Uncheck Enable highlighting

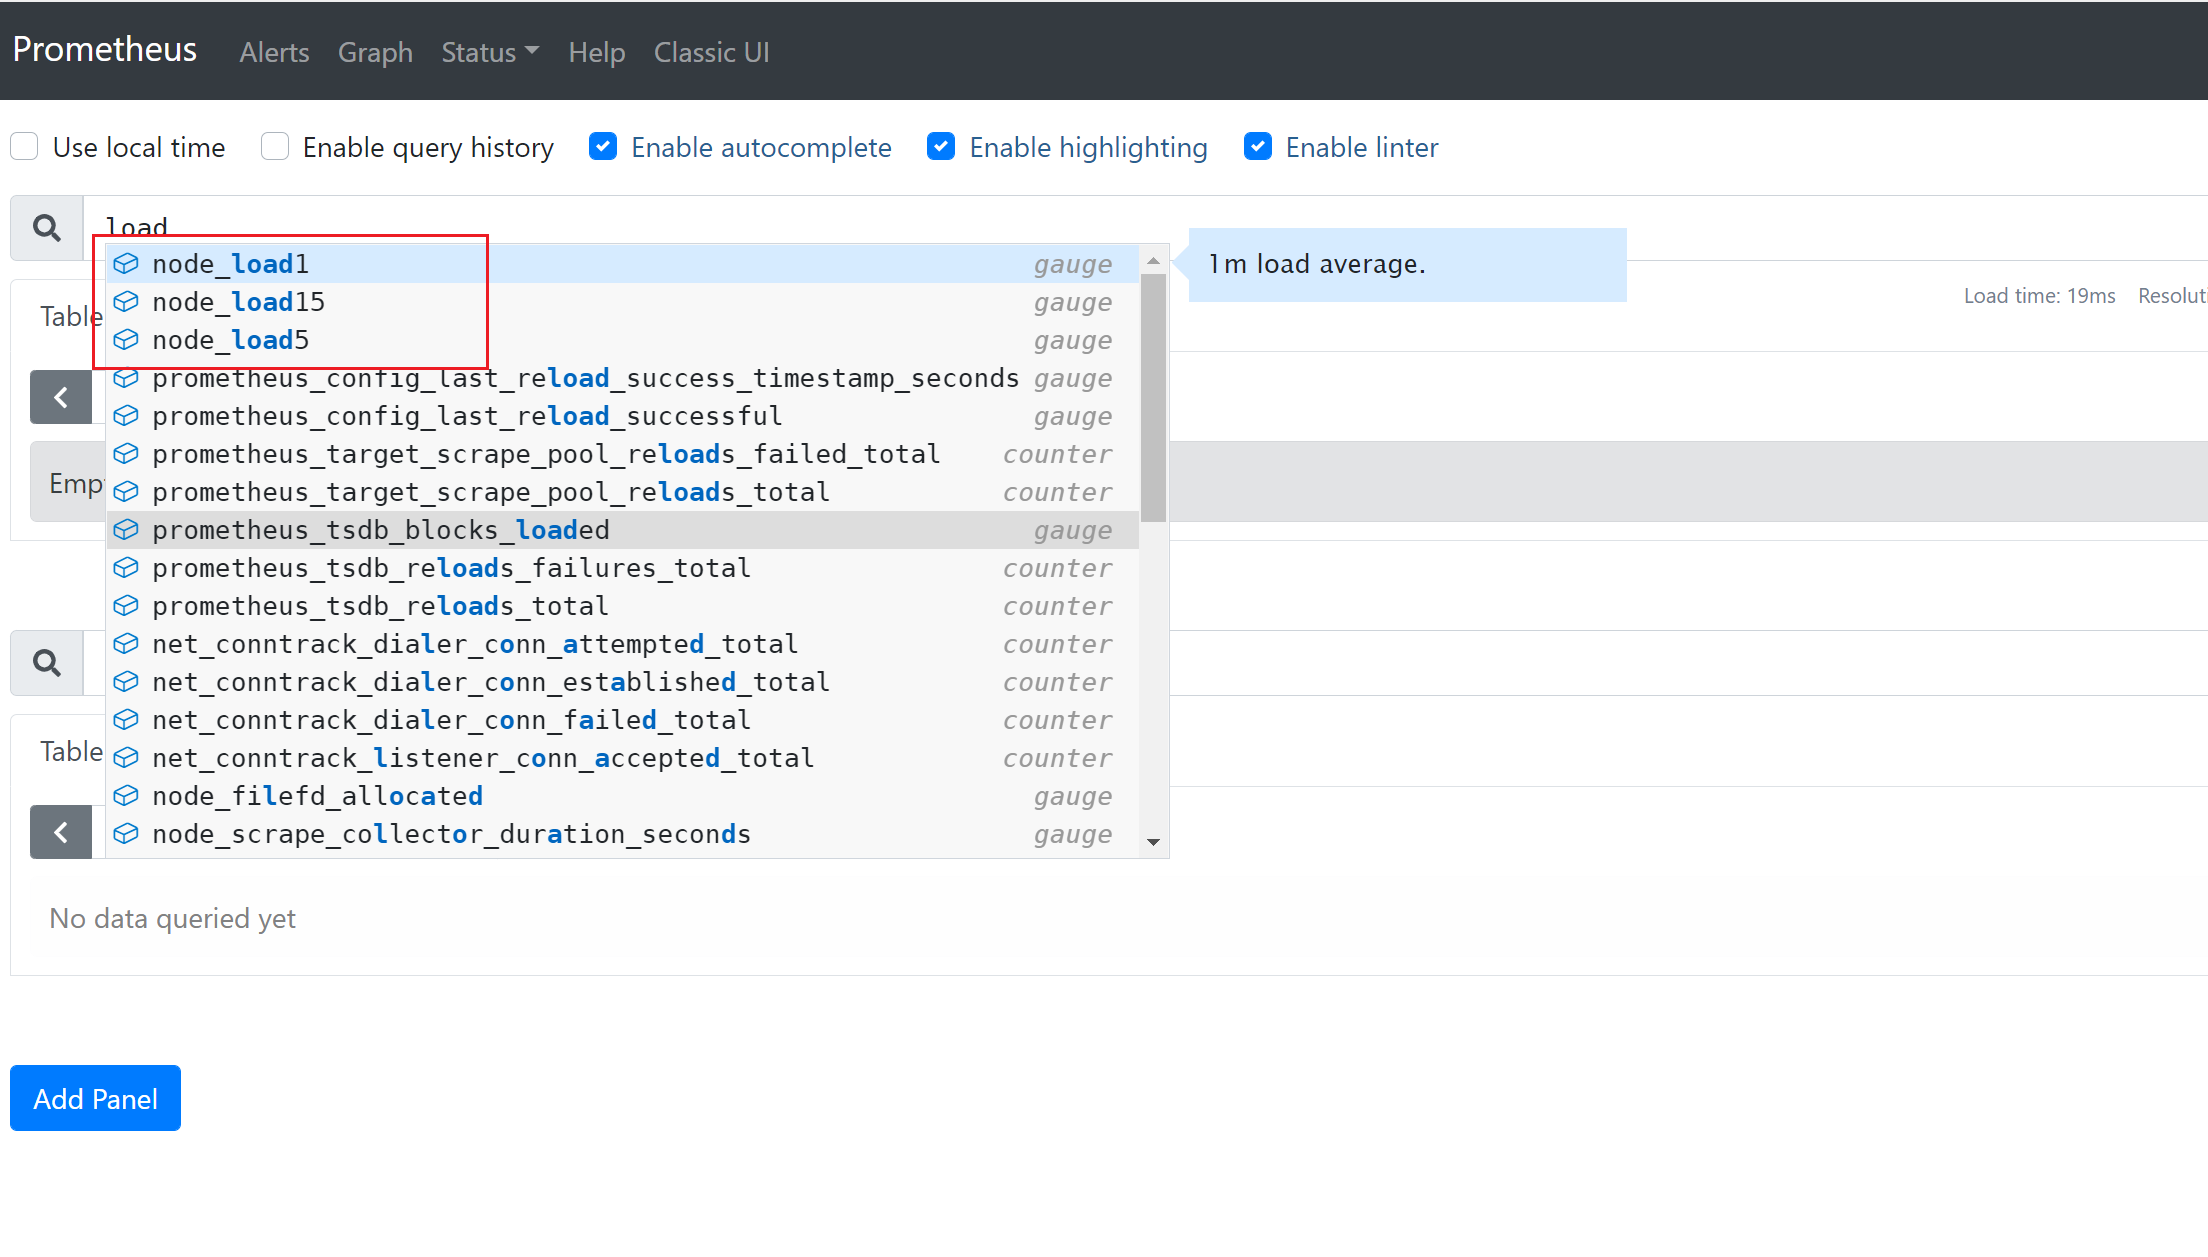pyautogui.click(x=941, y=147)
